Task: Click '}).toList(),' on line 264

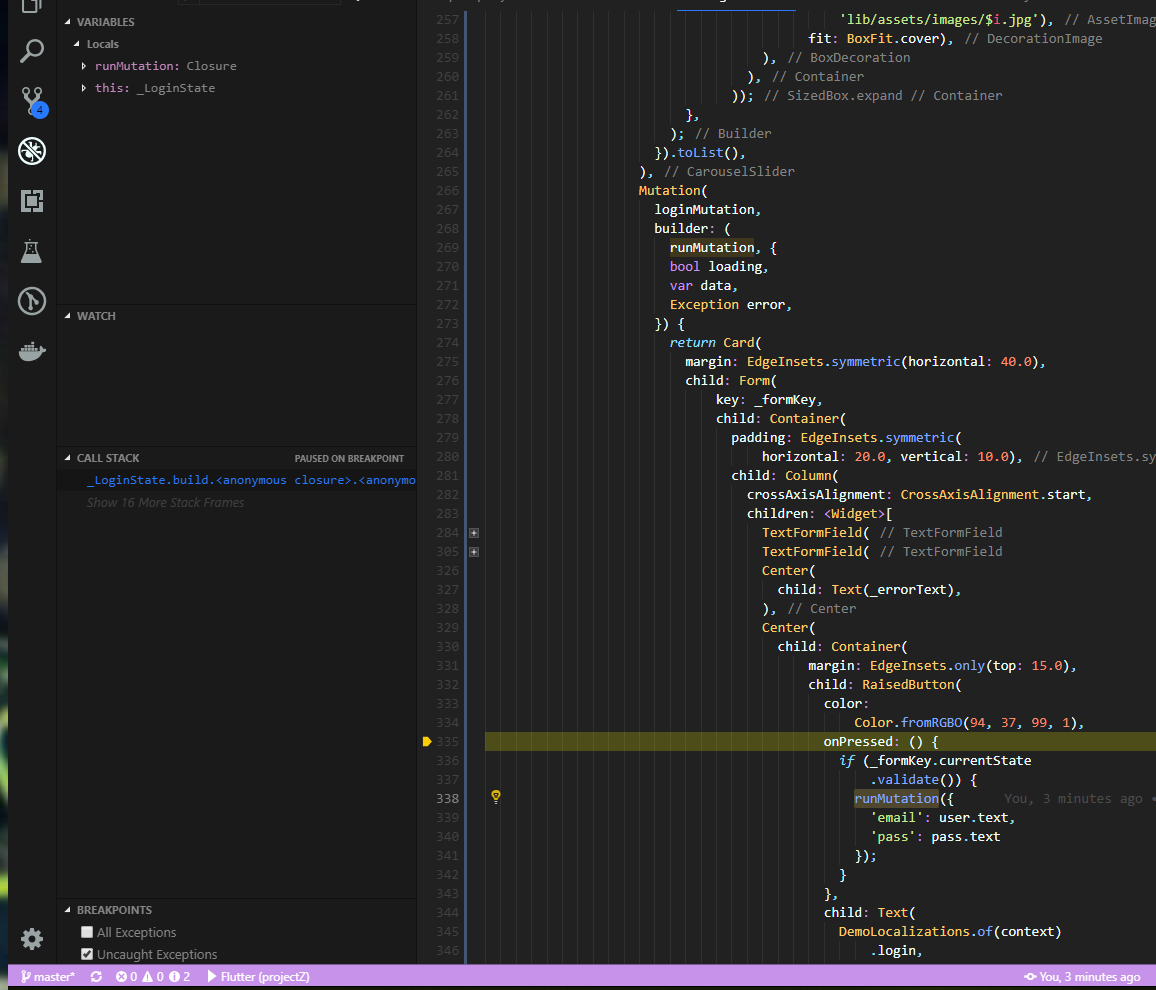Action: (x=700, y=153)
